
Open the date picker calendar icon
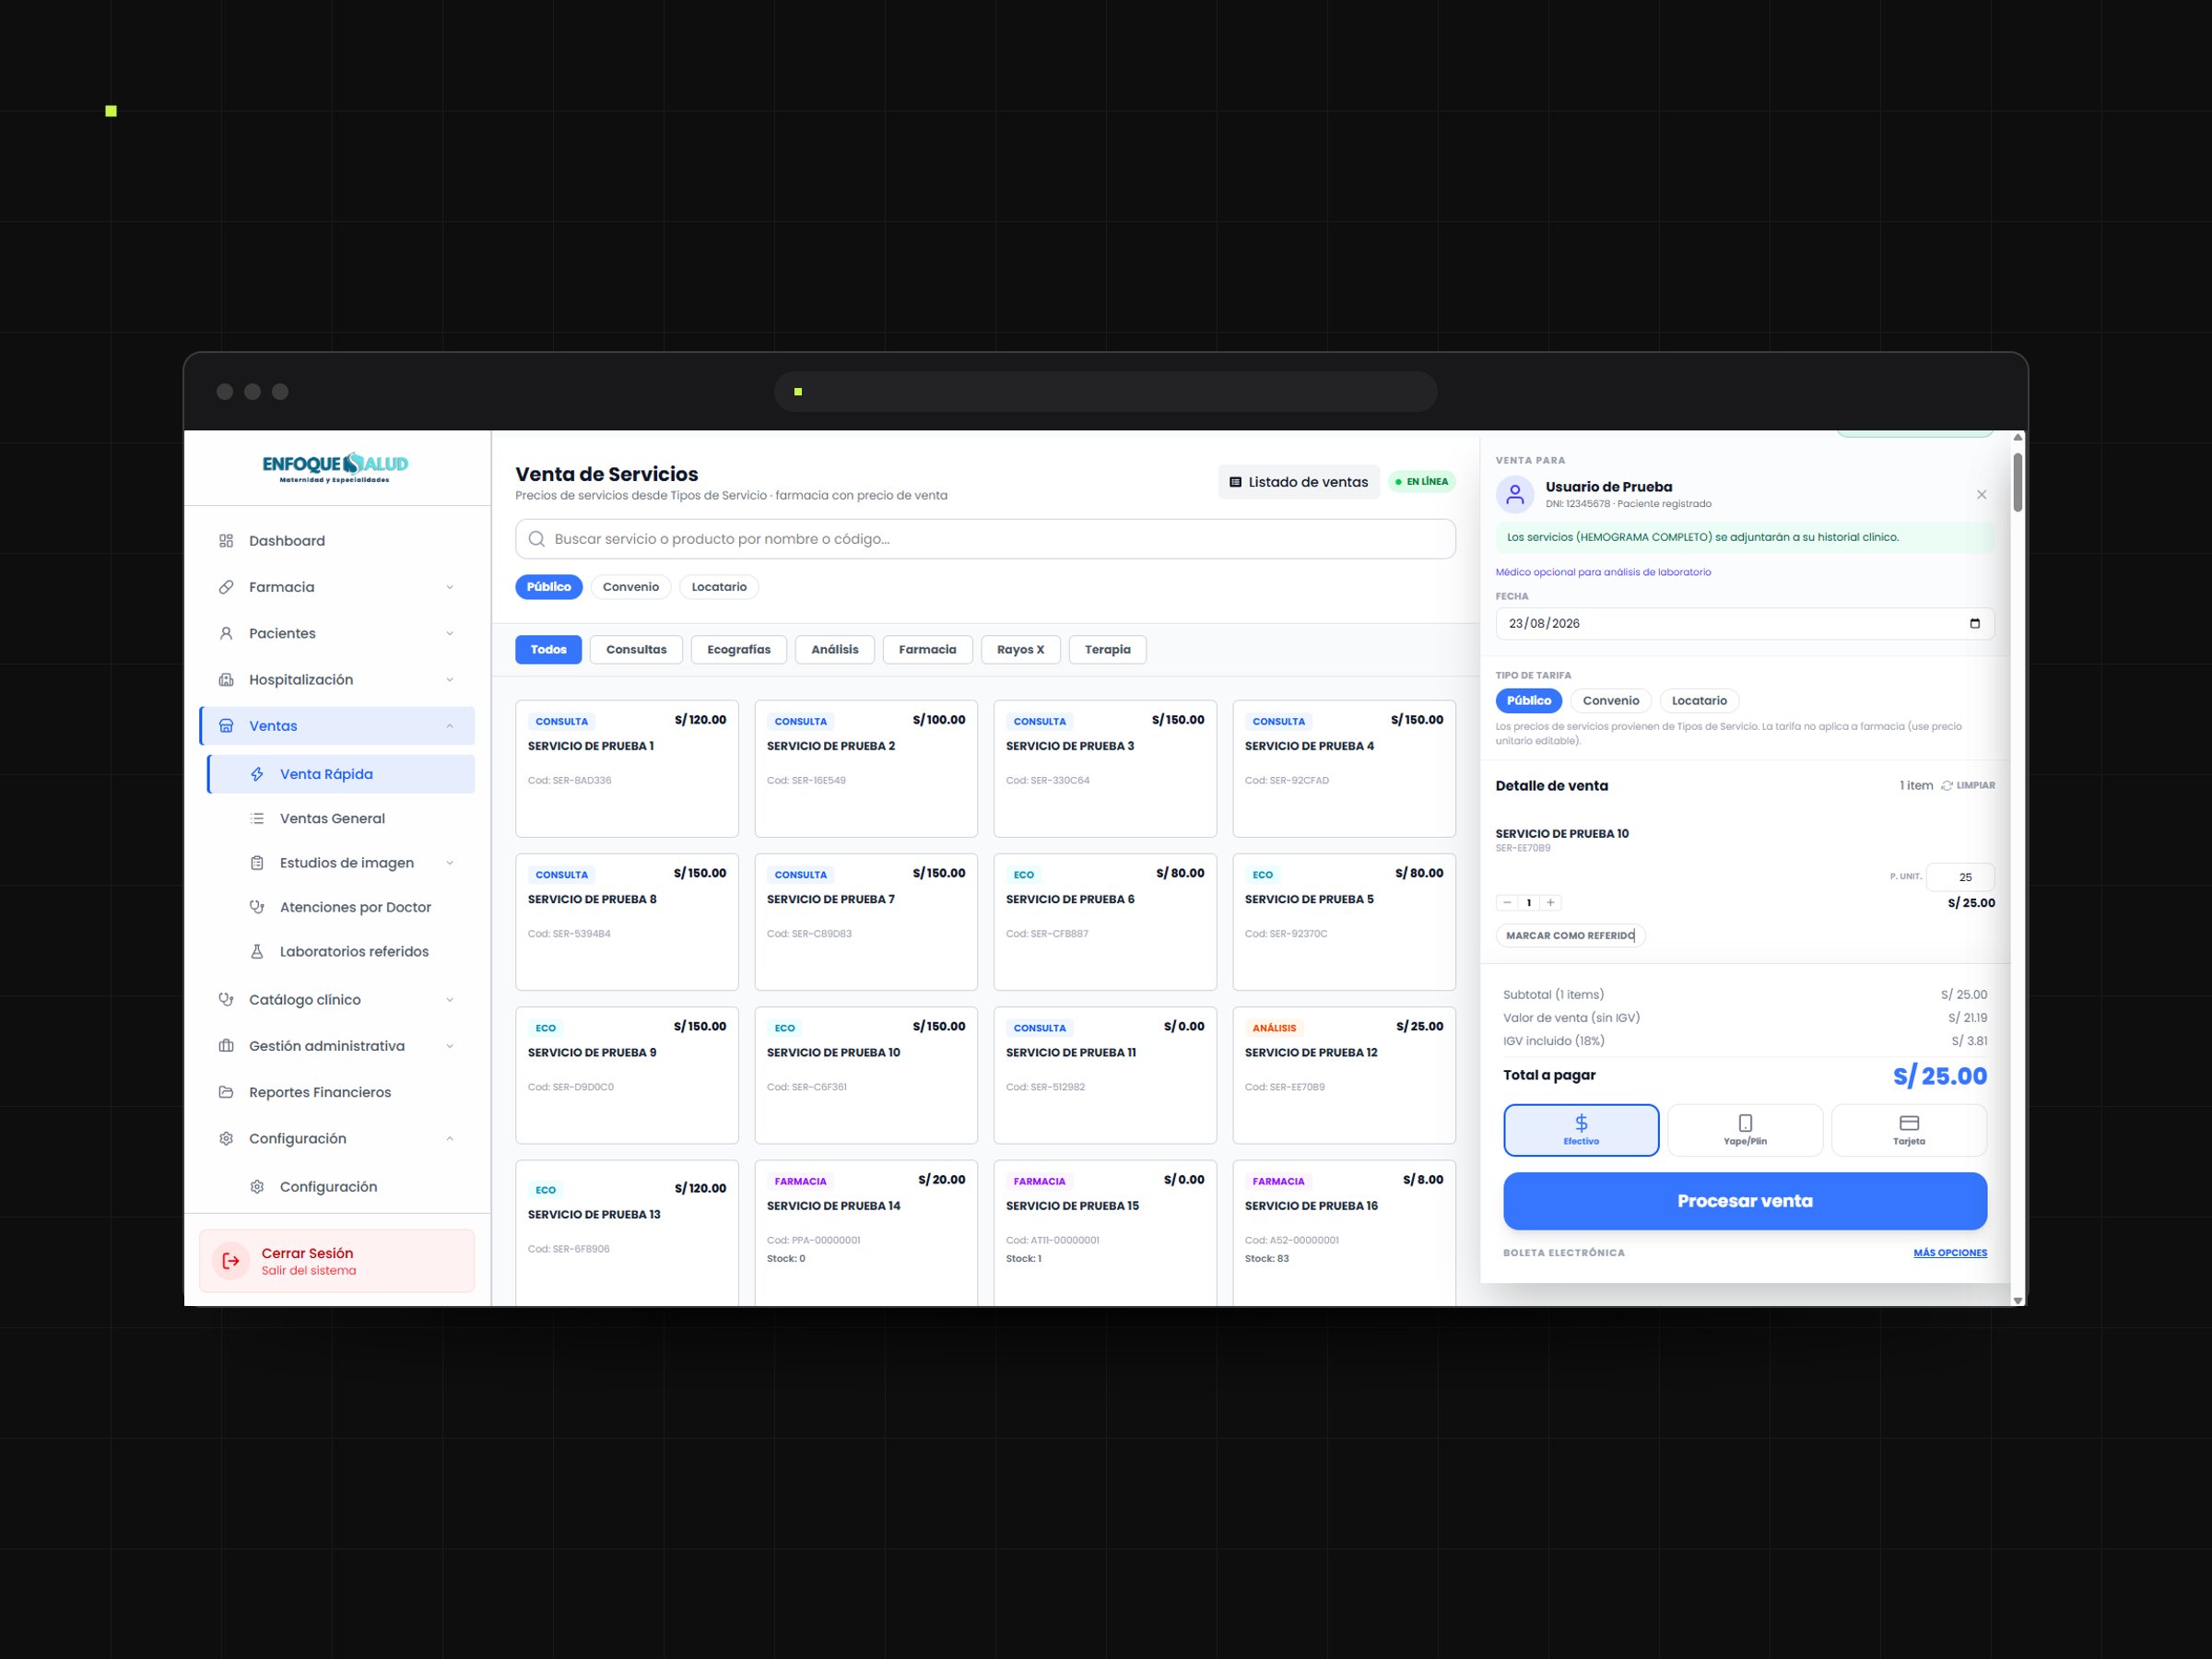tap(1974, 623)
